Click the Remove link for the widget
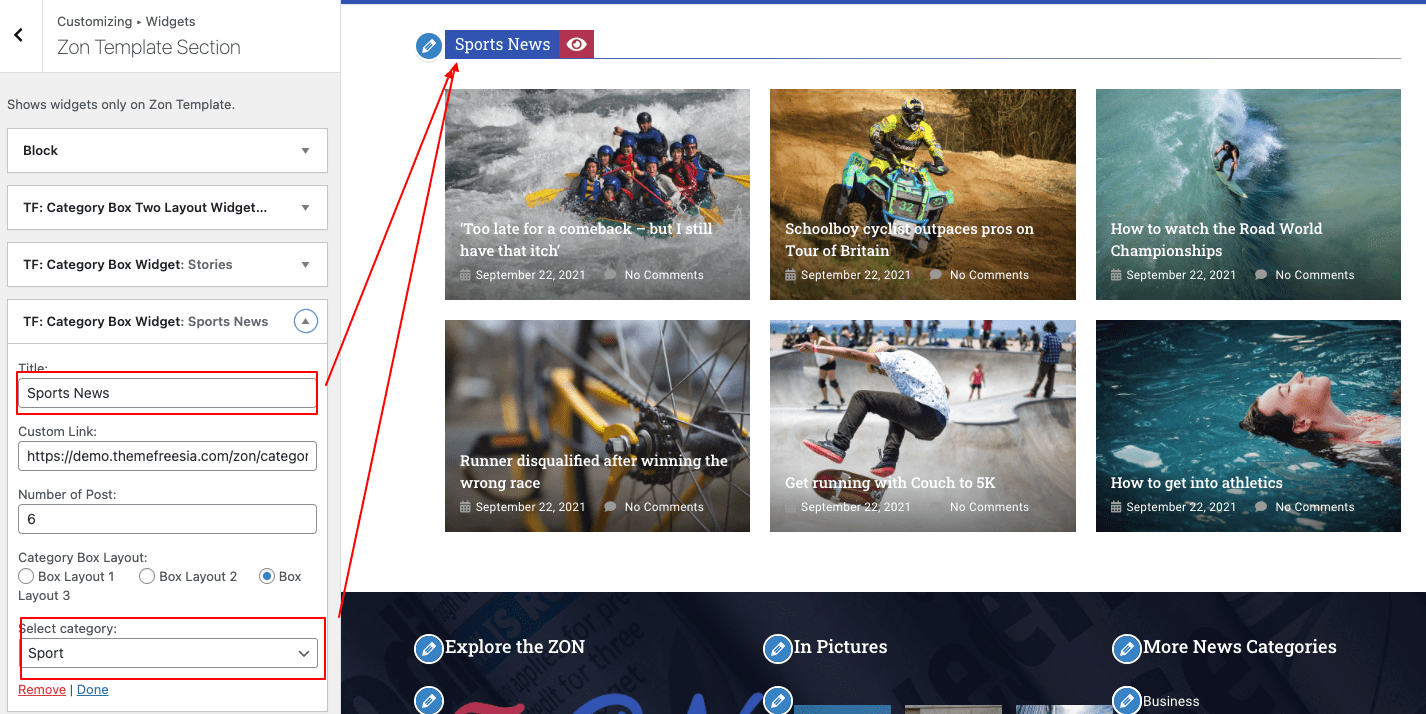This screenshot has height=714, width=1426. [x=42, y=690]
